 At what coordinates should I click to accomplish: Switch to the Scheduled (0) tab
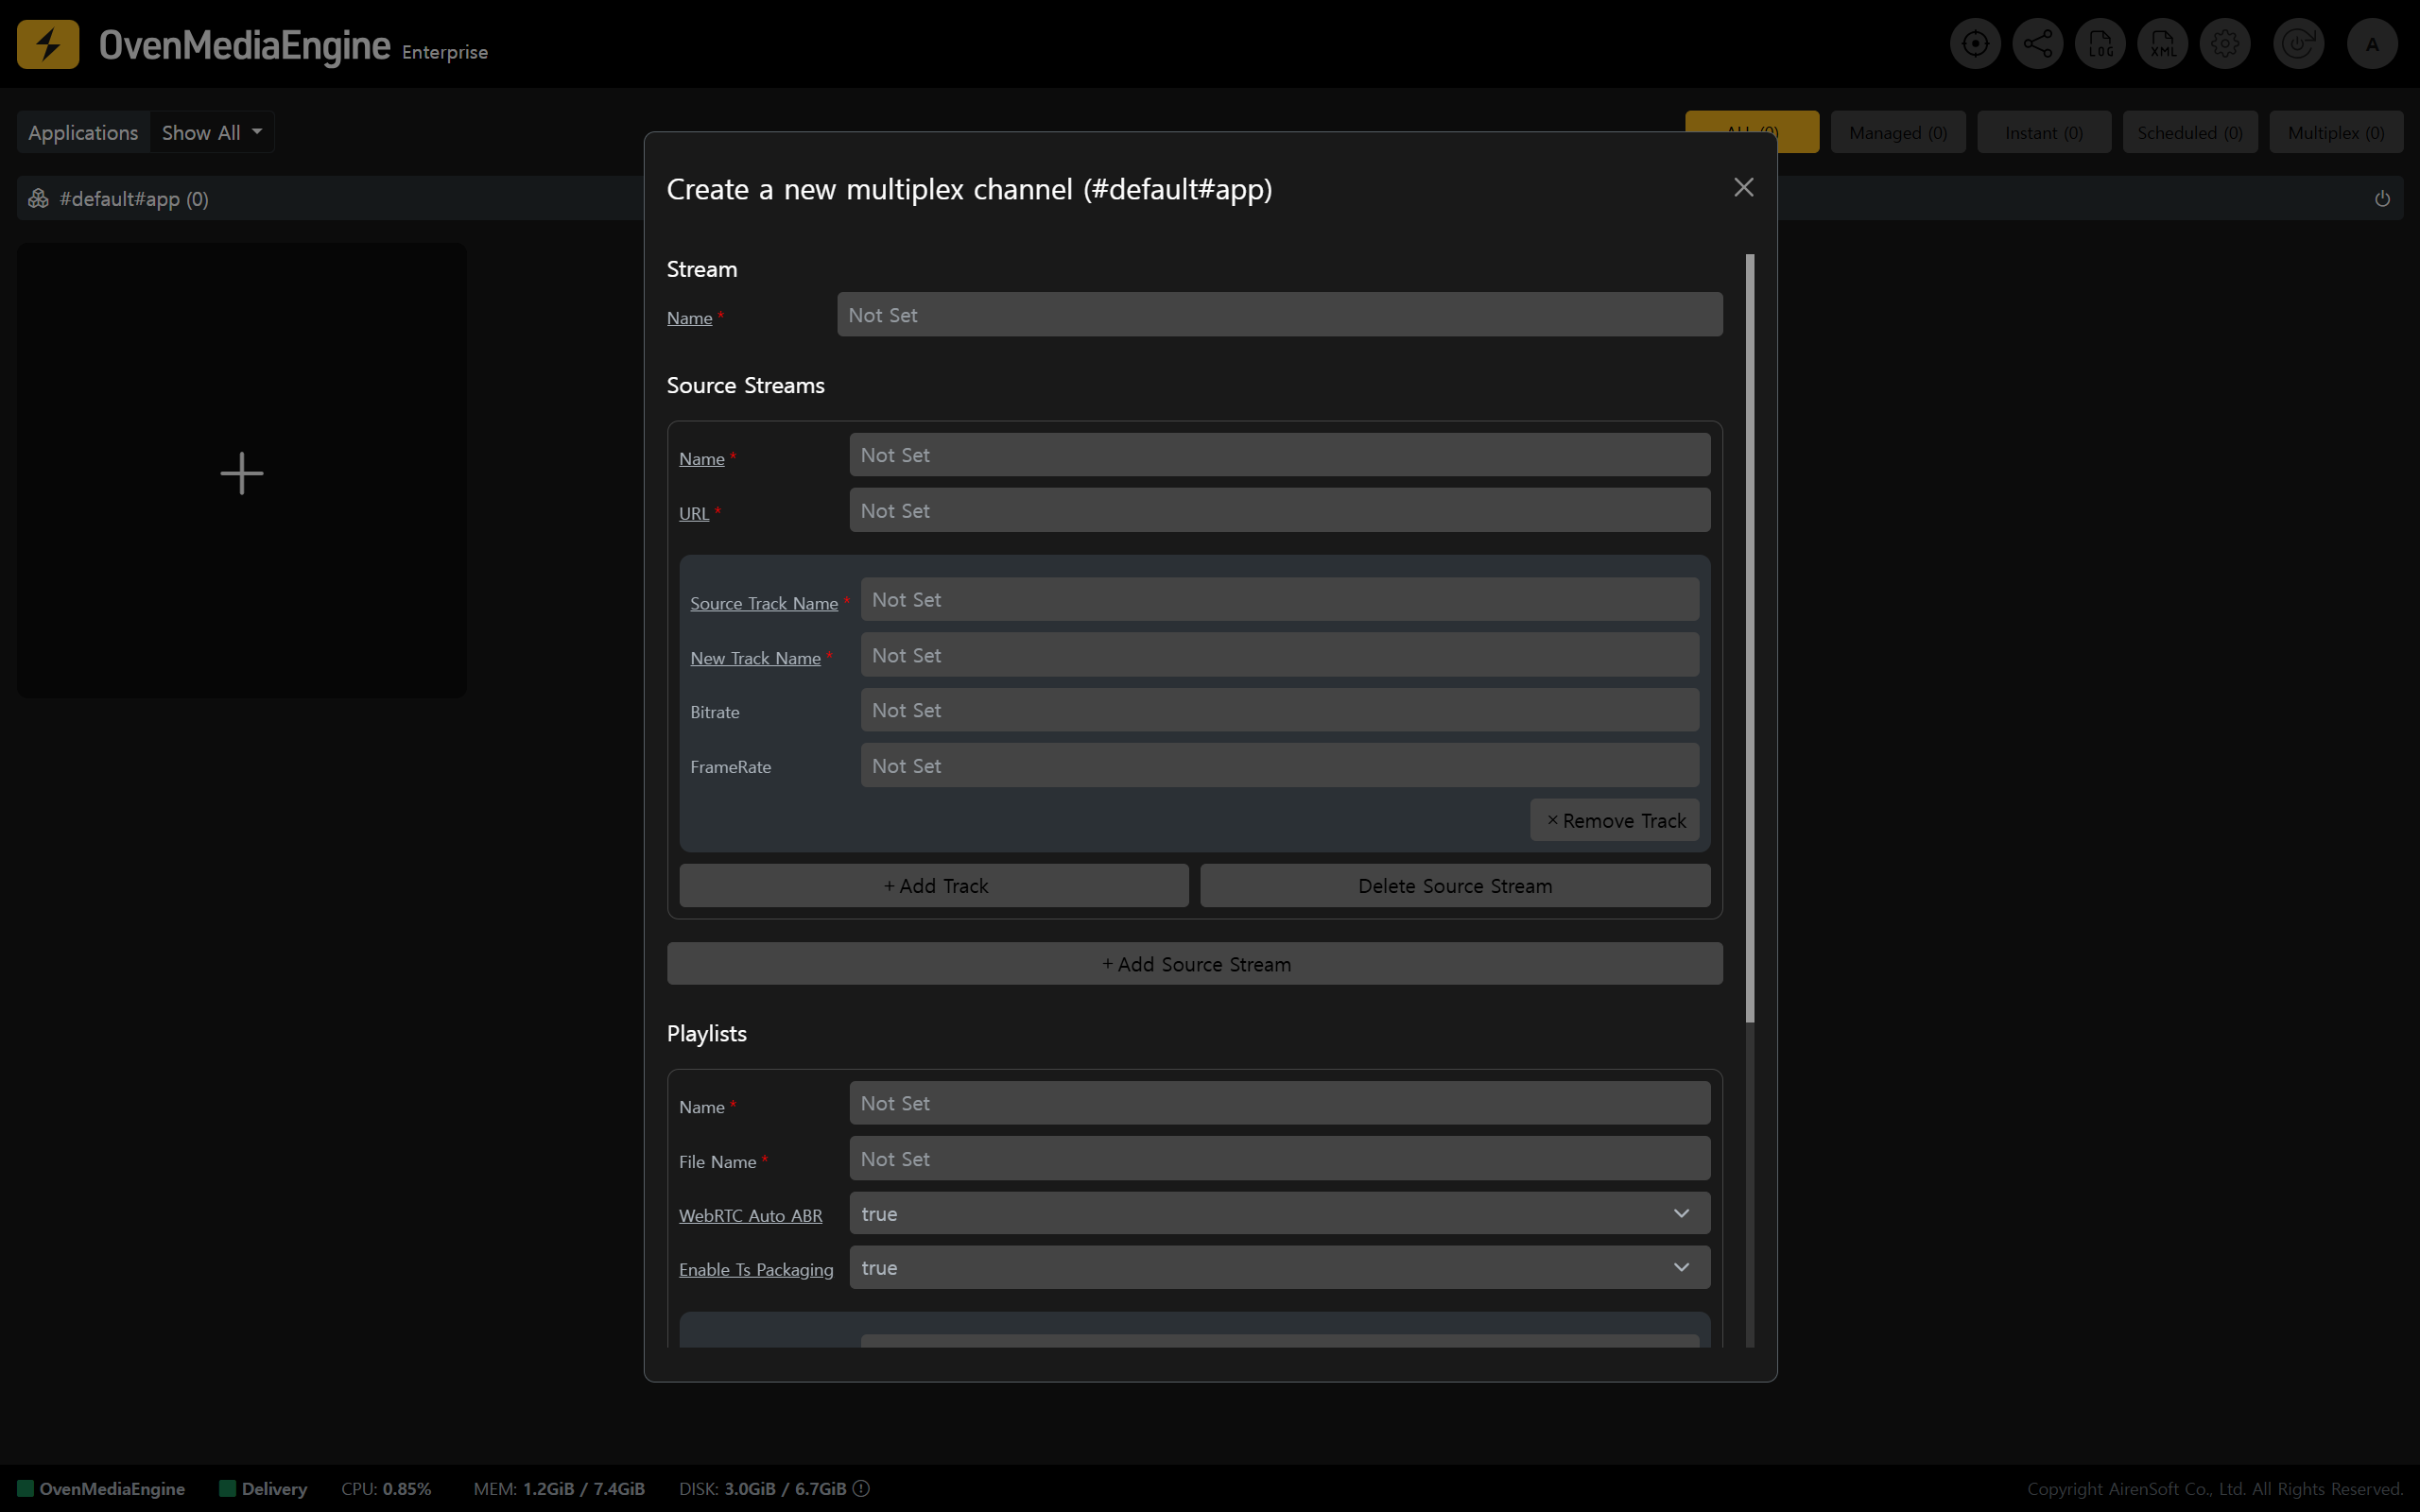(2189, 132)
